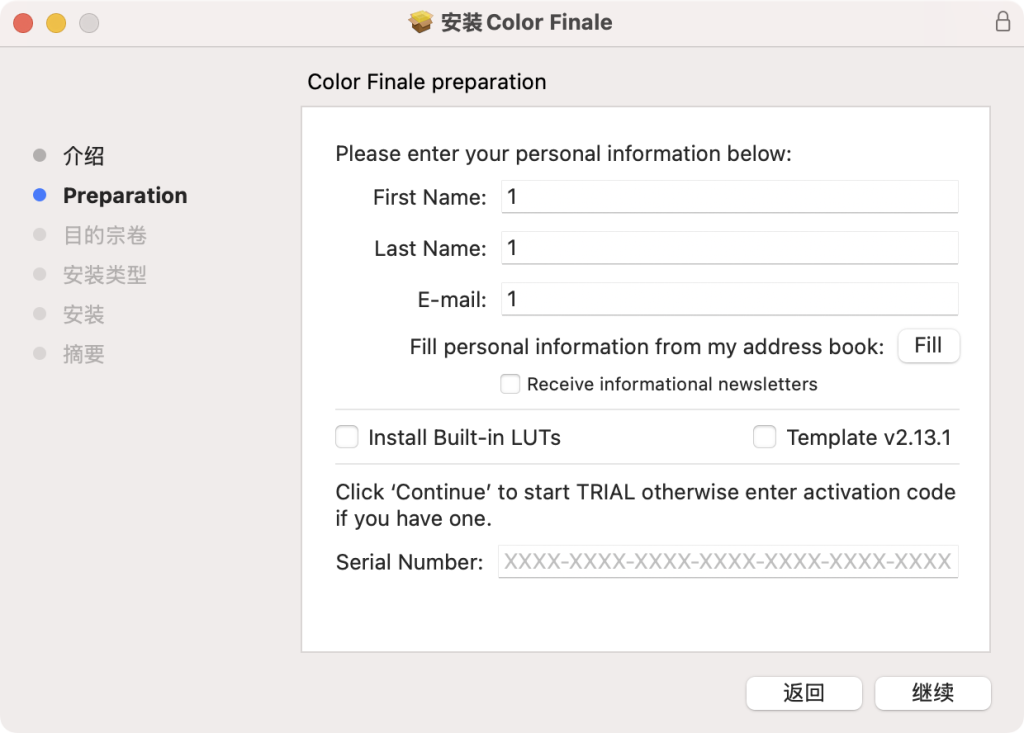
Task: Click 安装类型 step in the sidebar
Action: click(105, 275)
